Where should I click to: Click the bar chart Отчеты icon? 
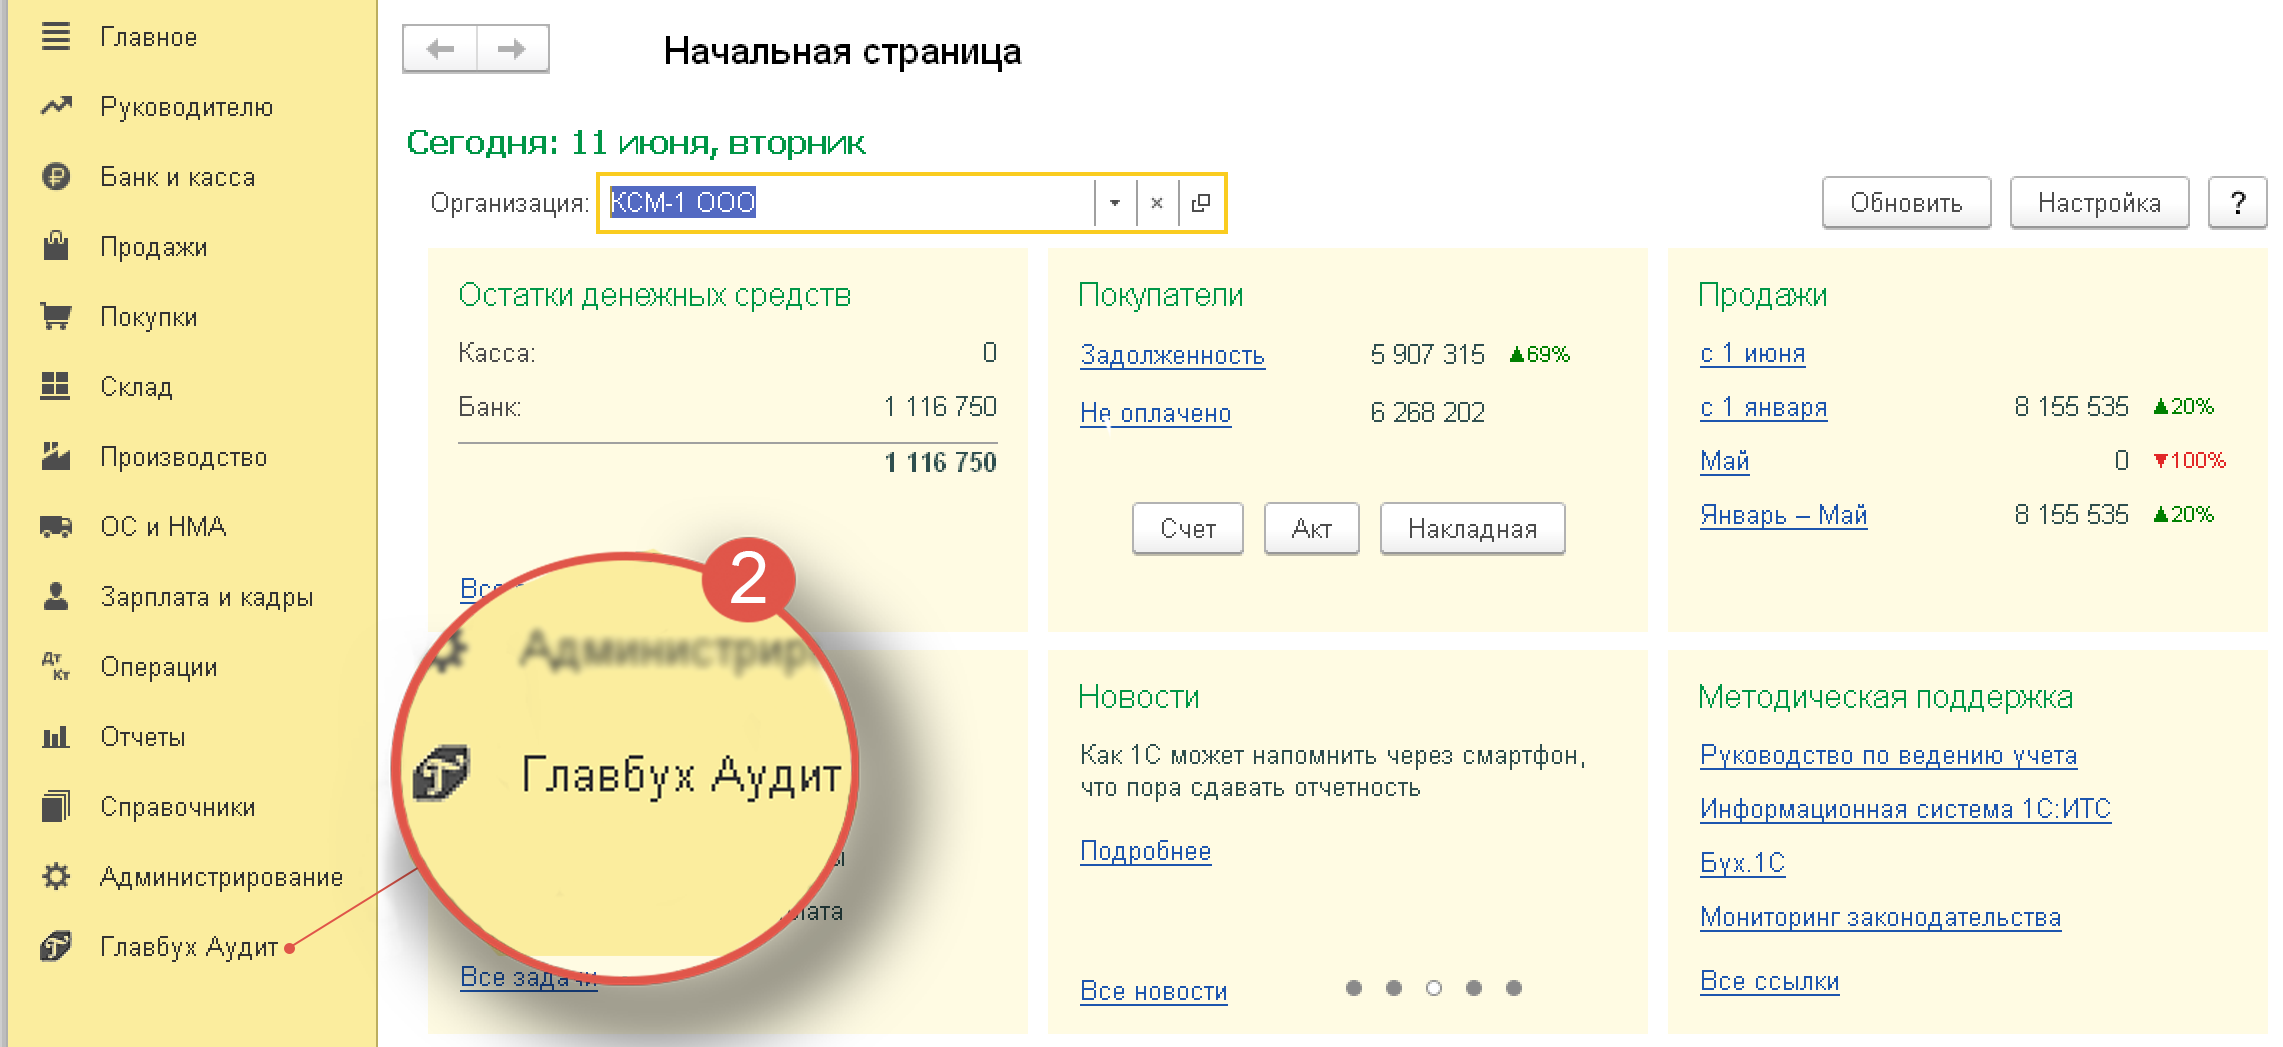tap(56, 737)
